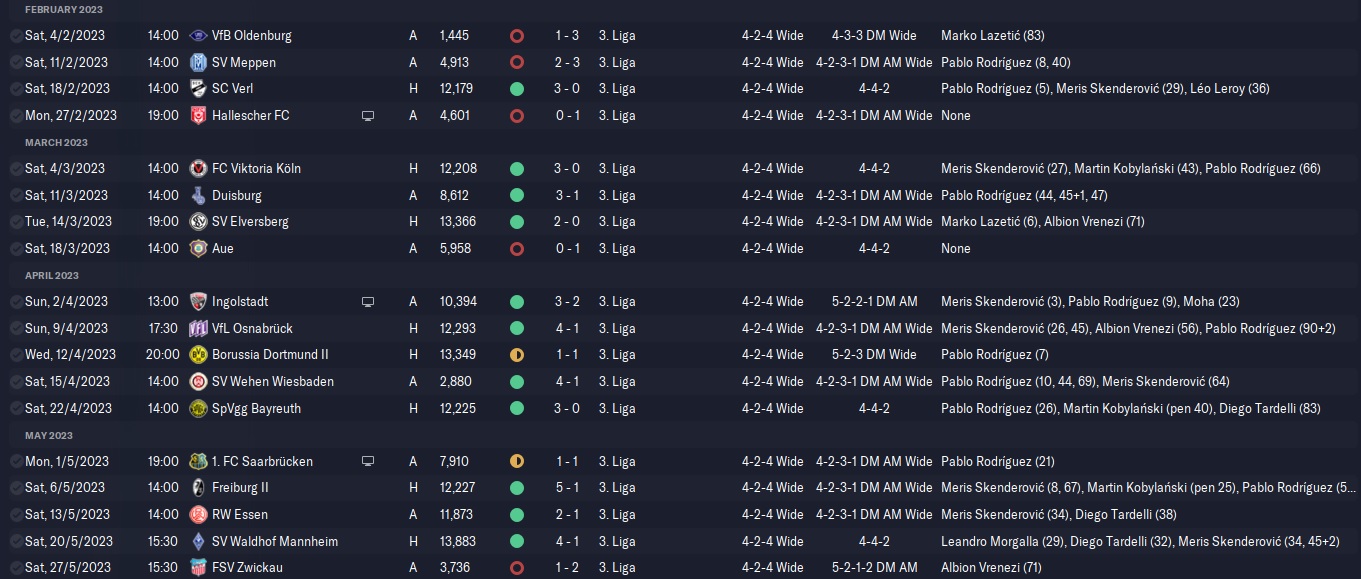Select the MARCH 2023 month header

pos(56,142)
